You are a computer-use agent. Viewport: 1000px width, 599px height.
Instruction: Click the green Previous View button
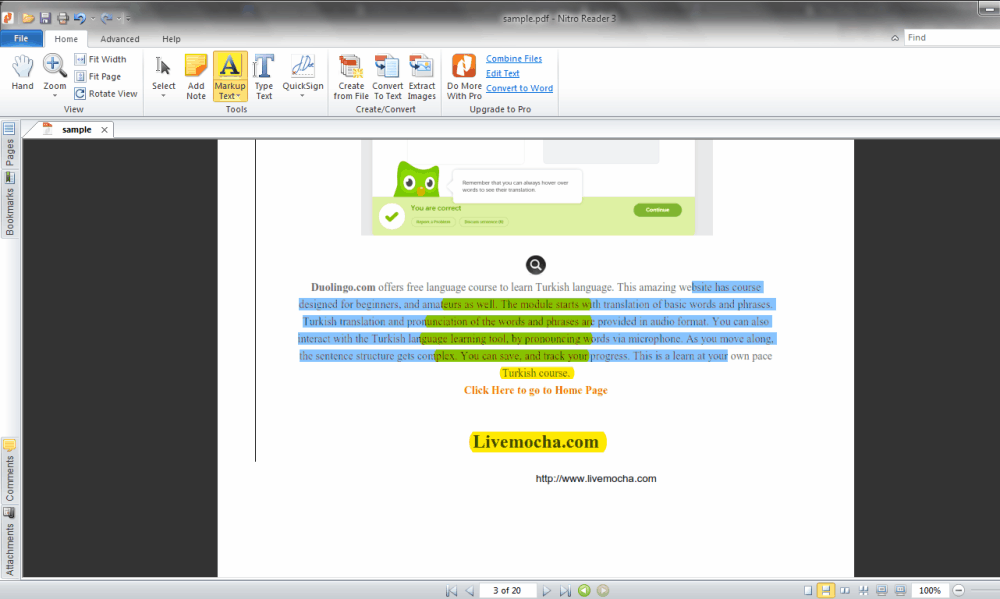[584, 591]
